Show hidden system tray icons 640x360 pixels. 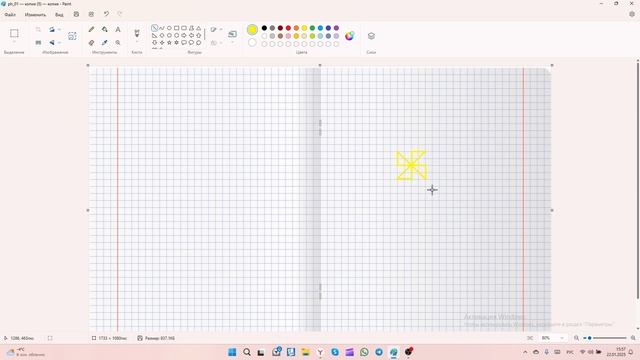tap(525, 352)
